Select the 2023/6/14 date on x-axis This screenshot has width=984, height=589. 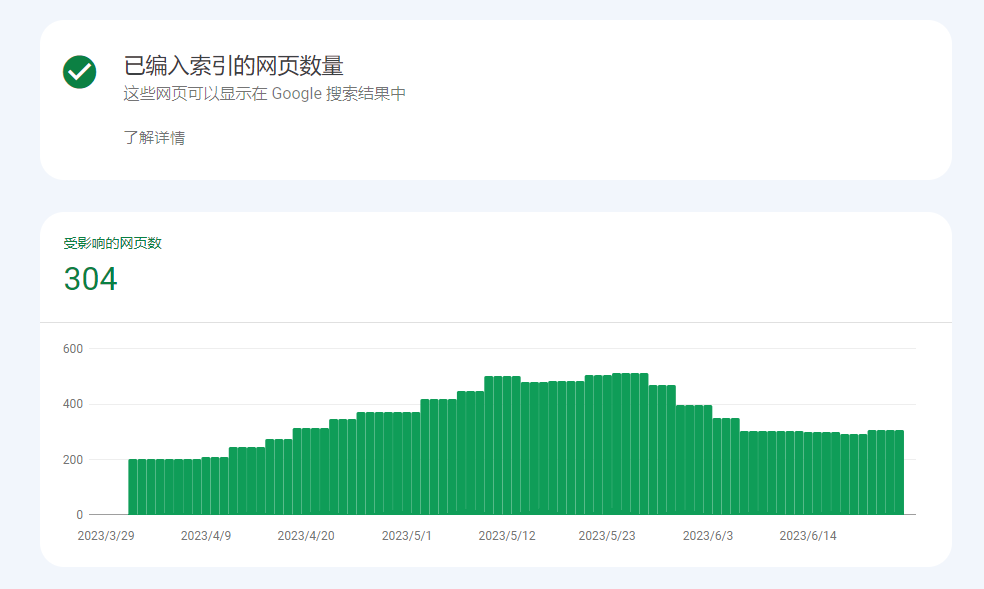[x=808, y=536]
